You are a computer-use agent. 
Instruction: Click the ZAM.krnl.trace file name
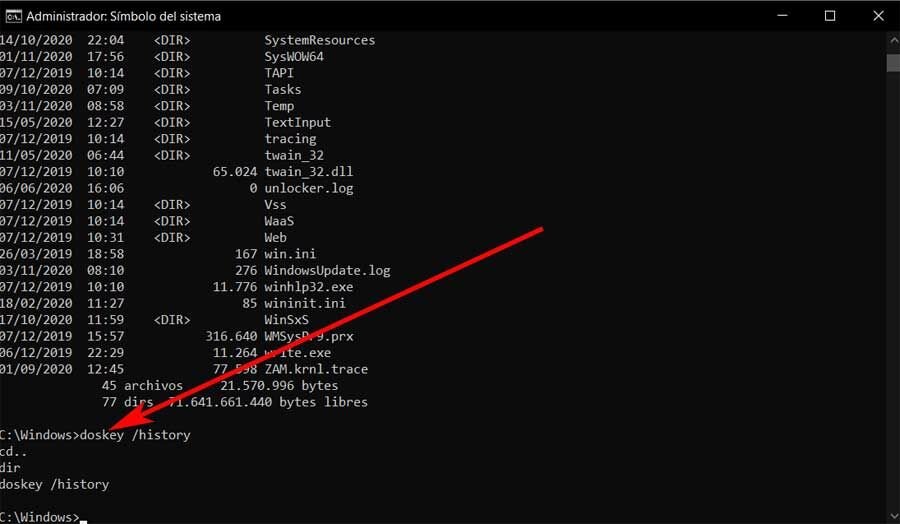[x=316, y=369]
